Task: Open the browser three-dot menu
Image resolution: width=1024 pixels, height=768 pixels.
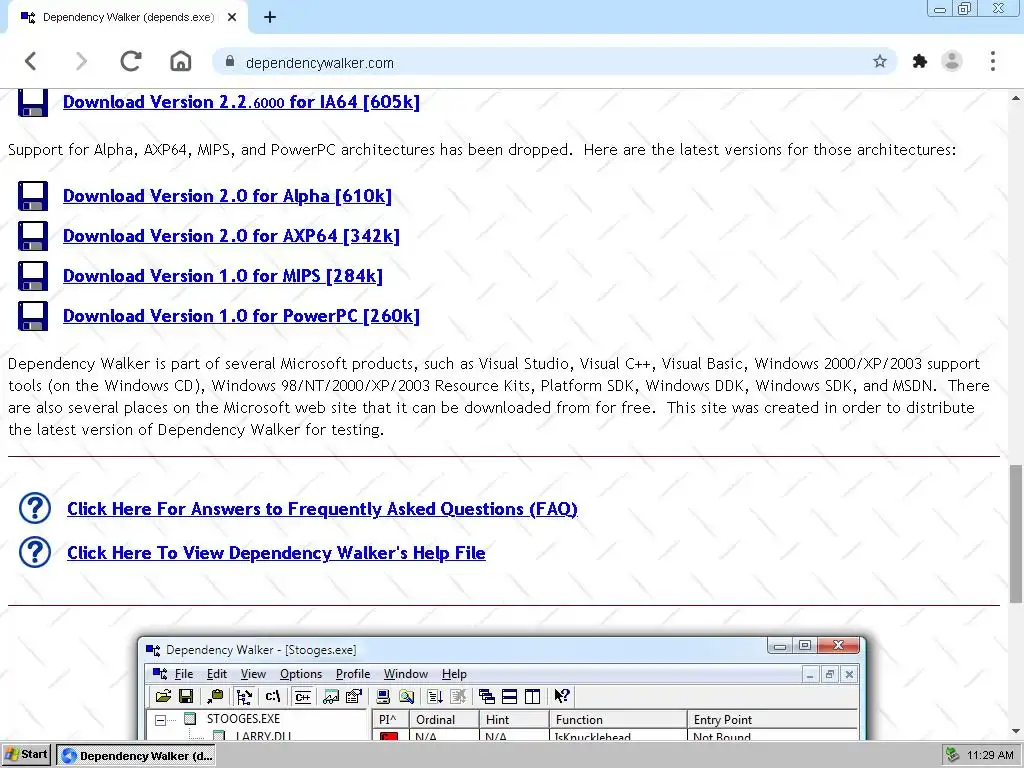Action: pos(993,61)
